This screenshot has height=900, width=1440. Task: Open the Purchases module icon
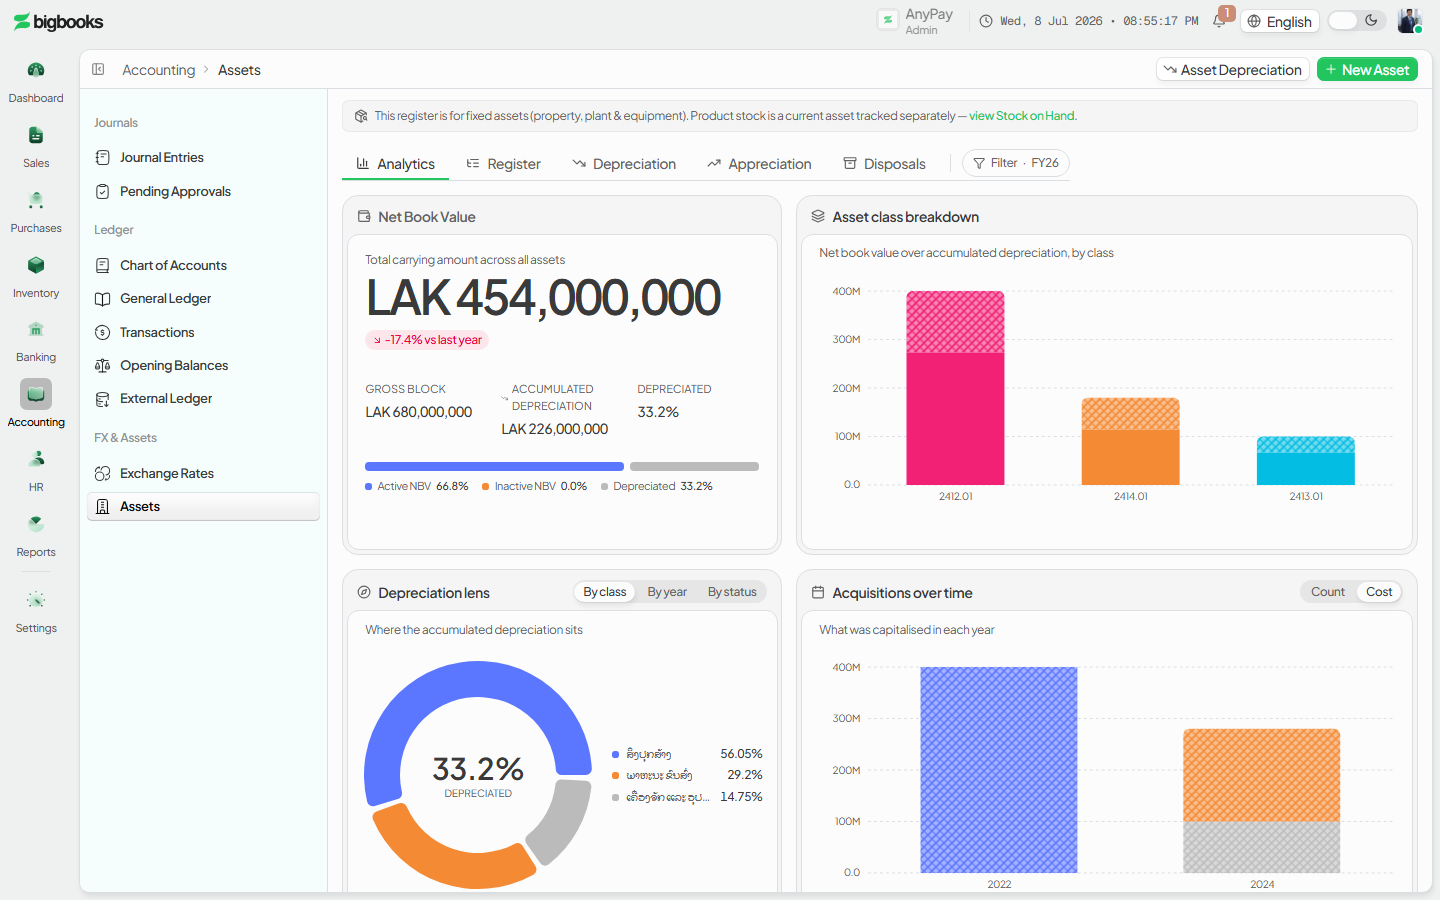(x=36, y=200)
